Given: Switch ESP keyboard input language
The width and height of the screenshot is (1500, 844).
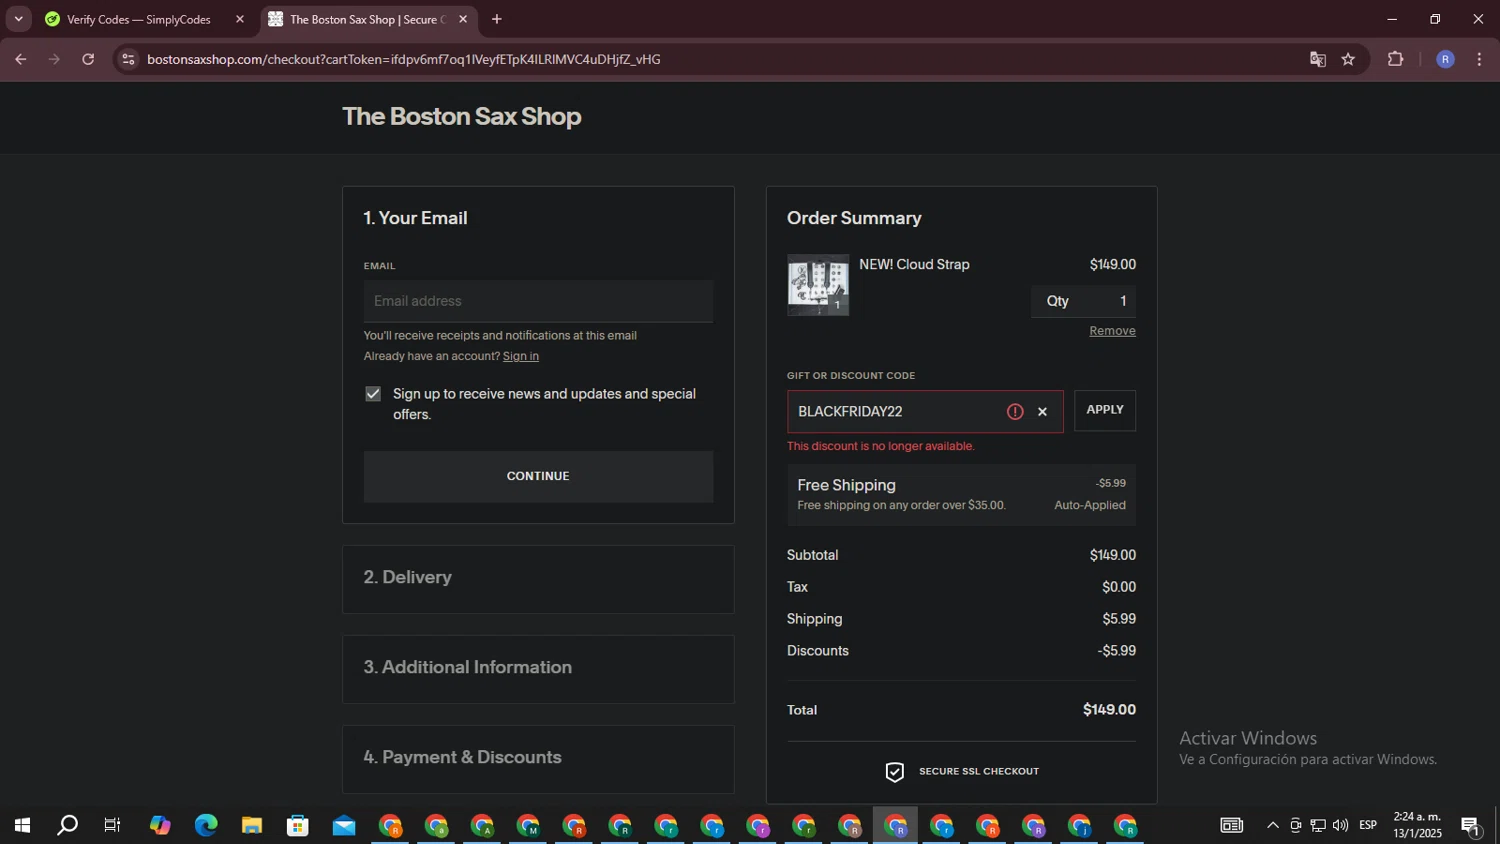Looking at the screenshot, I should pos(1368,826).
